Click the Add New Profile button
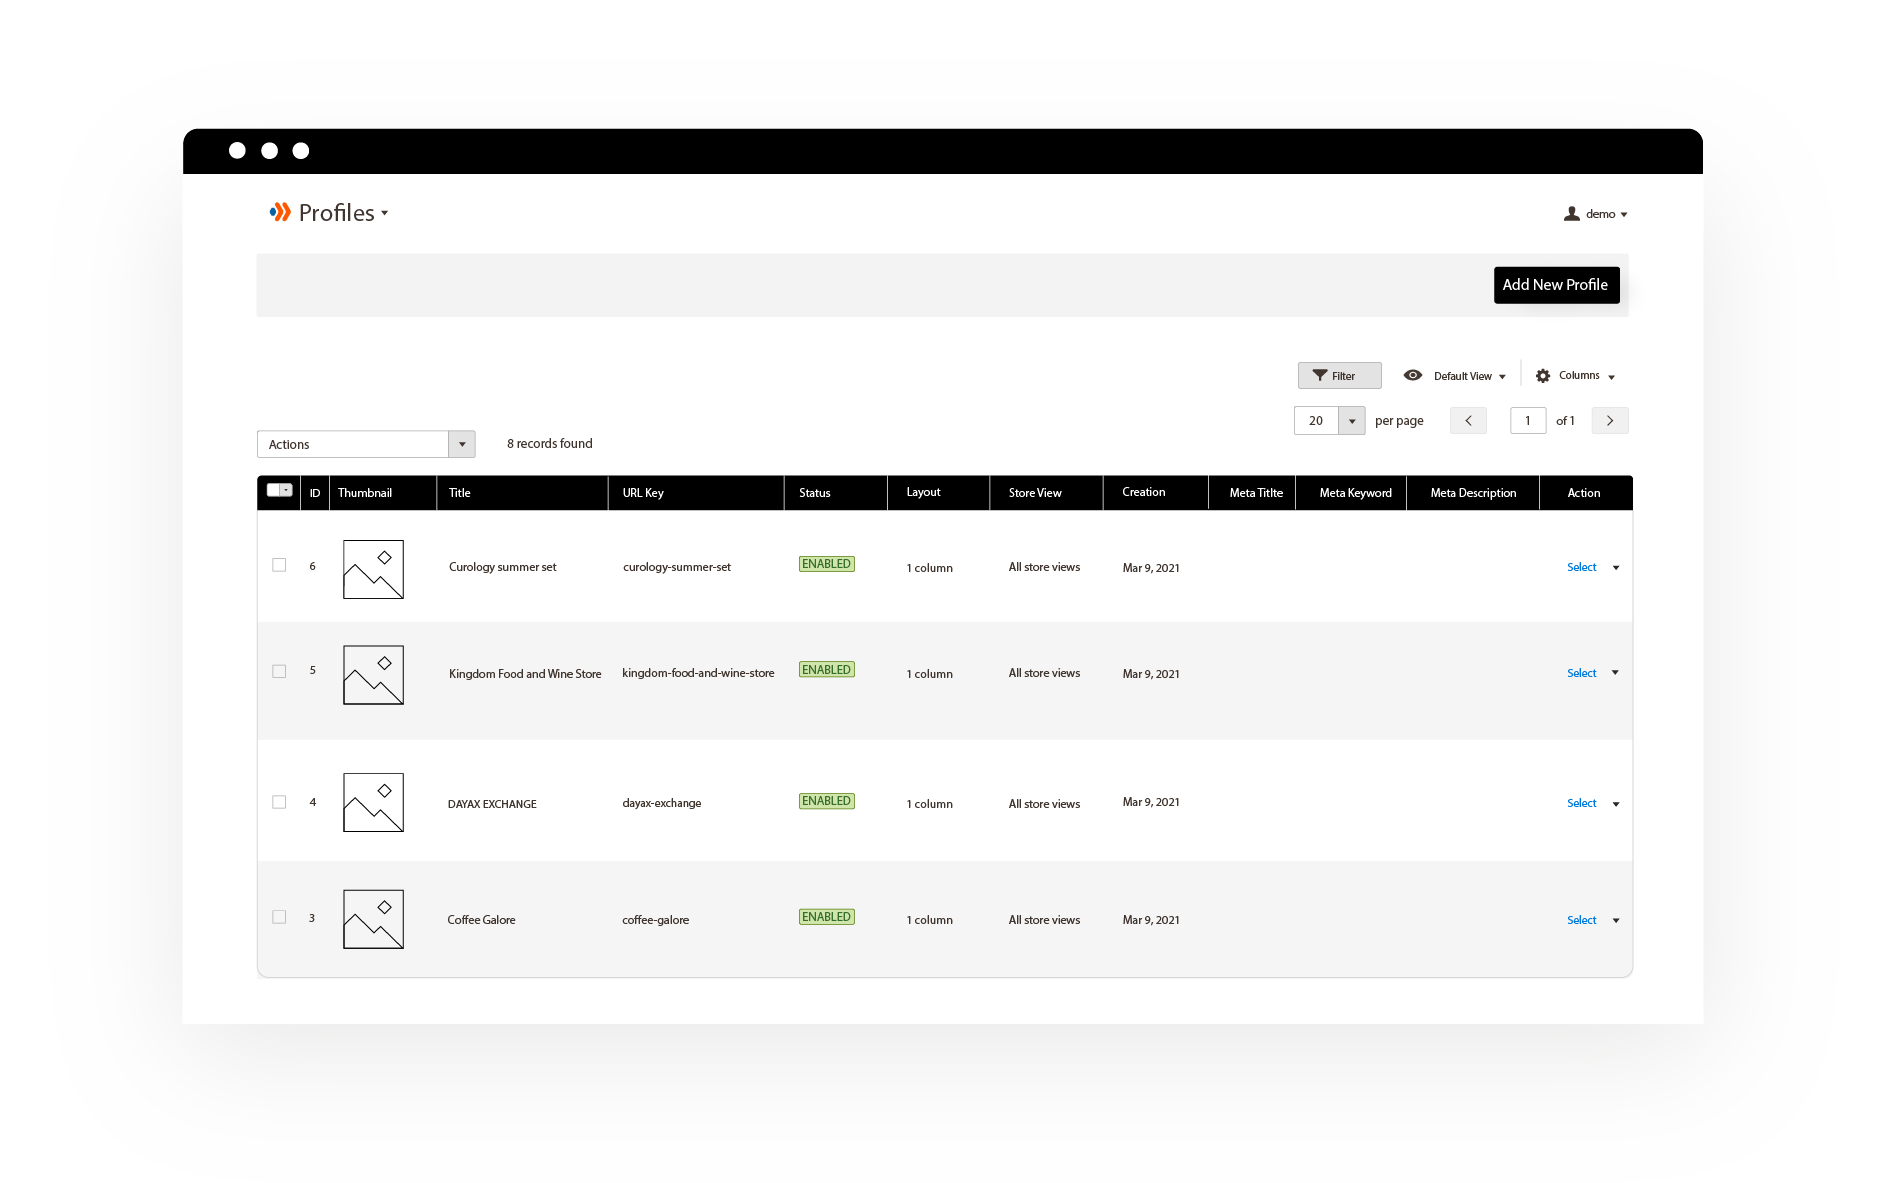 pyautogui.click(x=1556, y=285)
